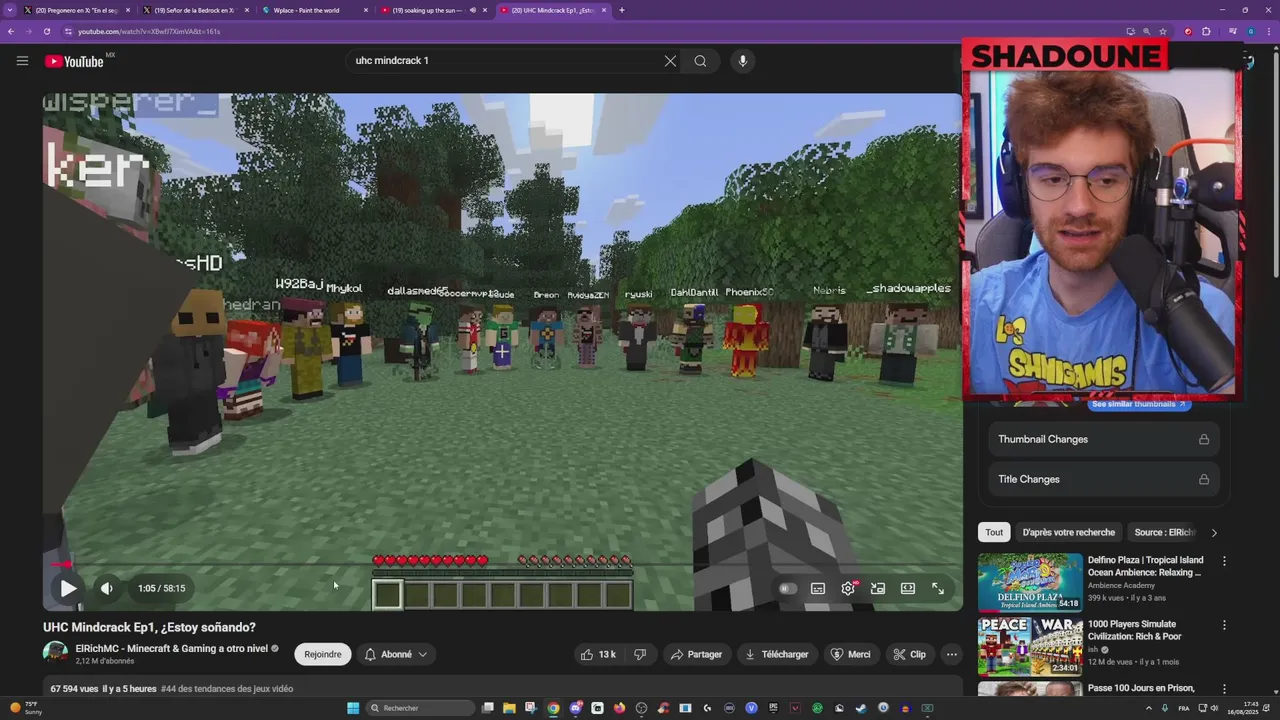Open #44 des tendances des jeux vidéo
This screenshot has width=1280, height=720.
(x=227, y=689)
